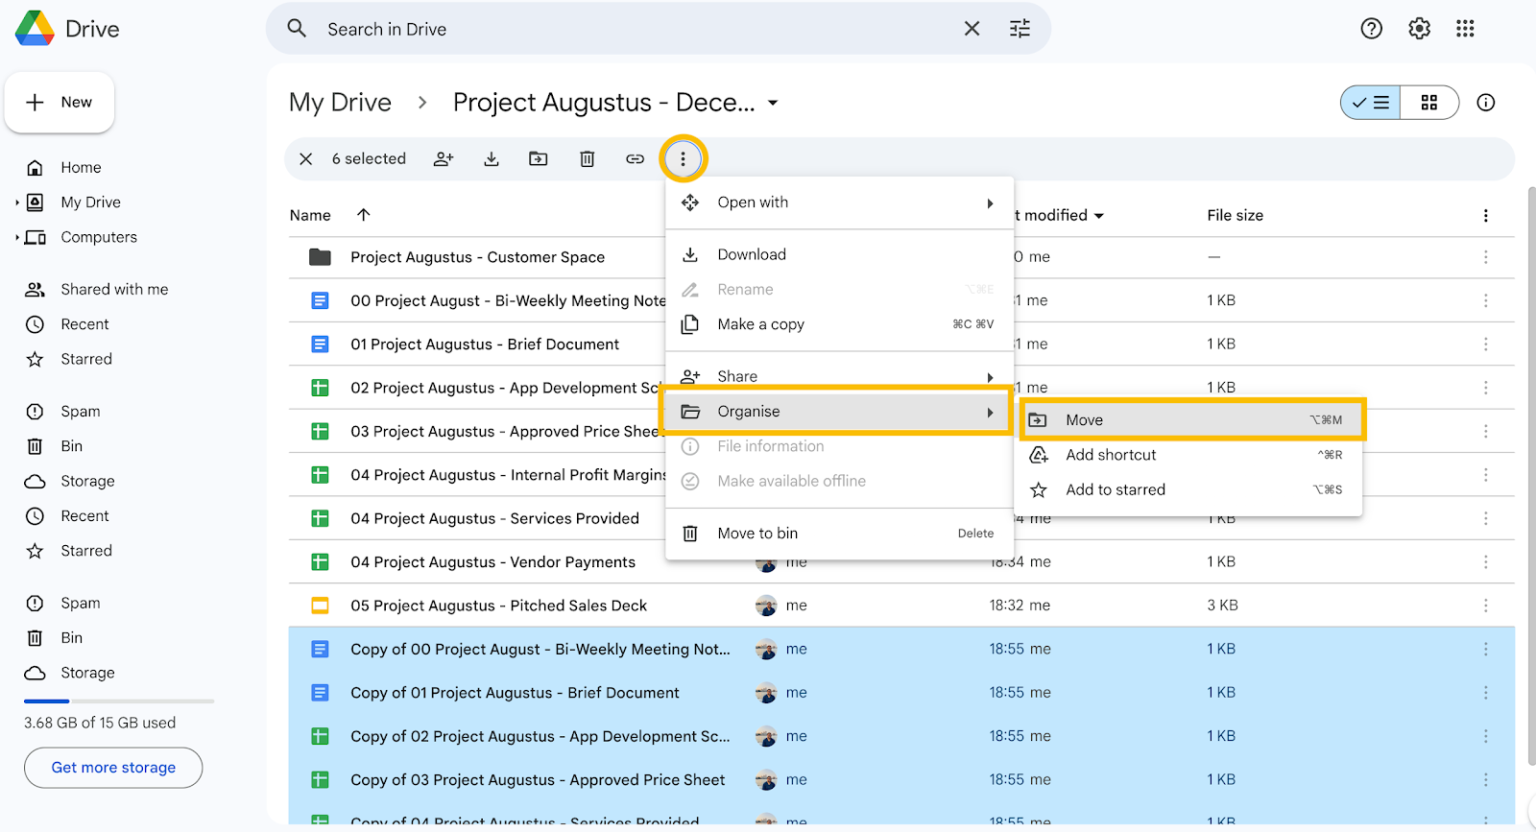Screen dimensions: 1536x832
Task: Move selected files to bin via trash icon
Action: click(x=587, y=158)
